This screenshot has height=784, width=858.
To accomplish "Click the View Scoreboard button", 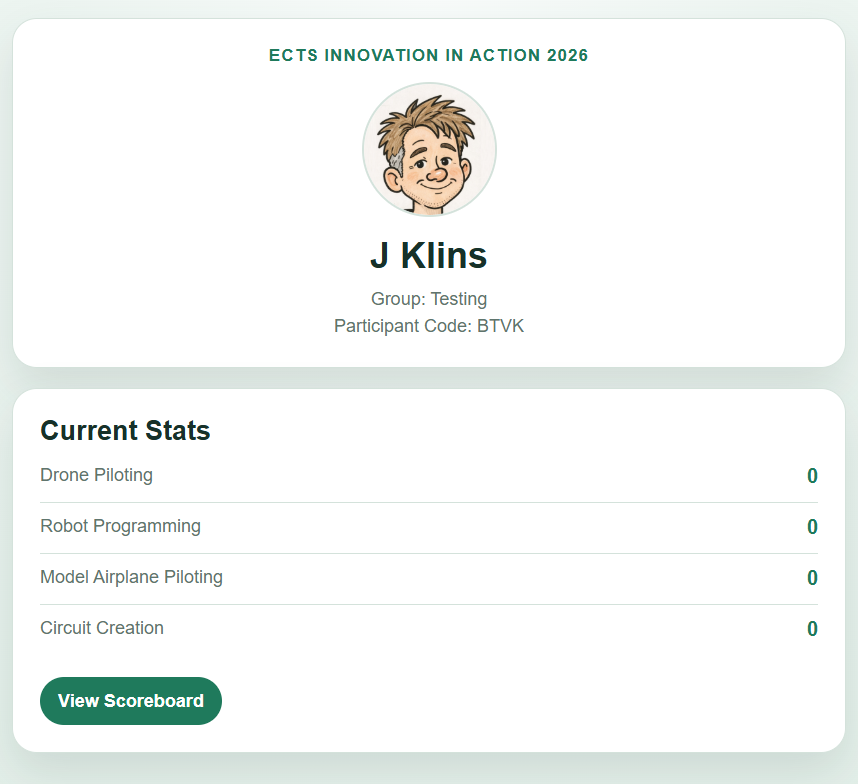I will [131, 701].
